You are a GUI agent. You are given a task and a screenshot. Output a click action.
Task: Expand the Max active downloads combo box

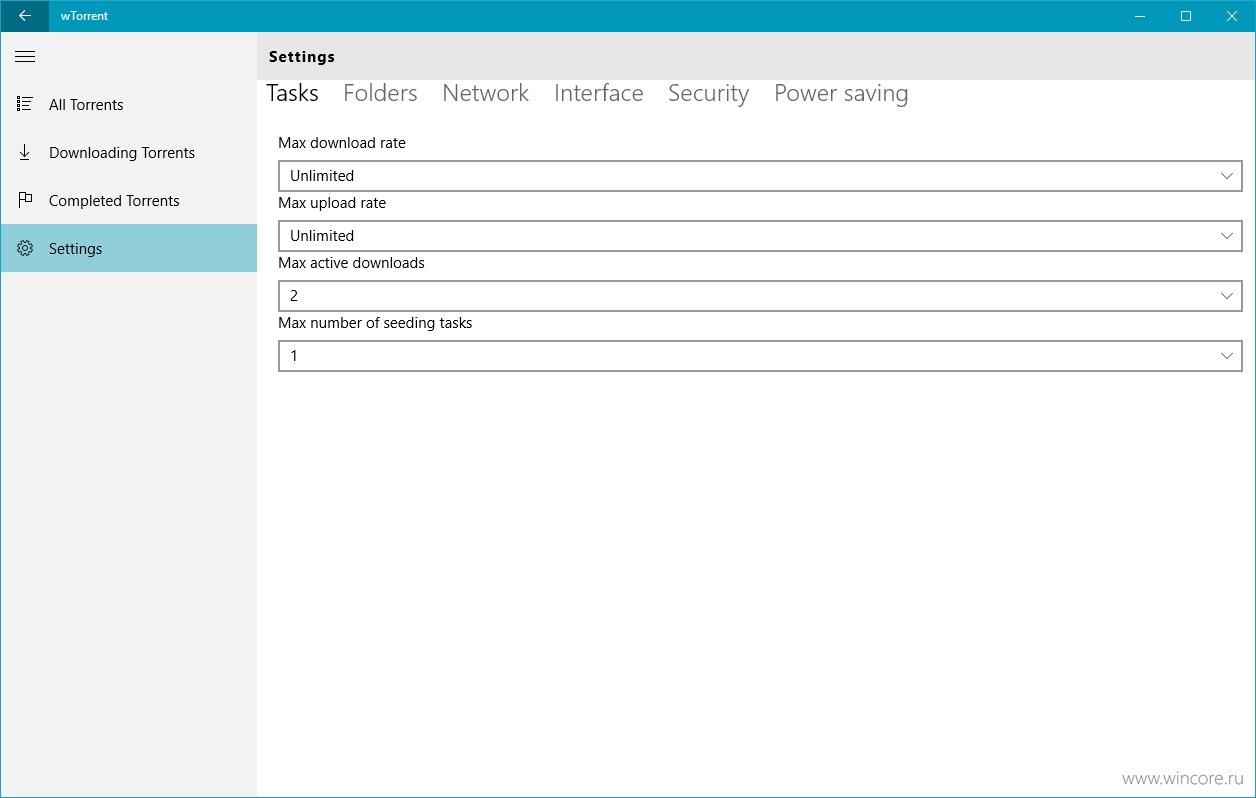pyautogui.click(x=760, y=296)
